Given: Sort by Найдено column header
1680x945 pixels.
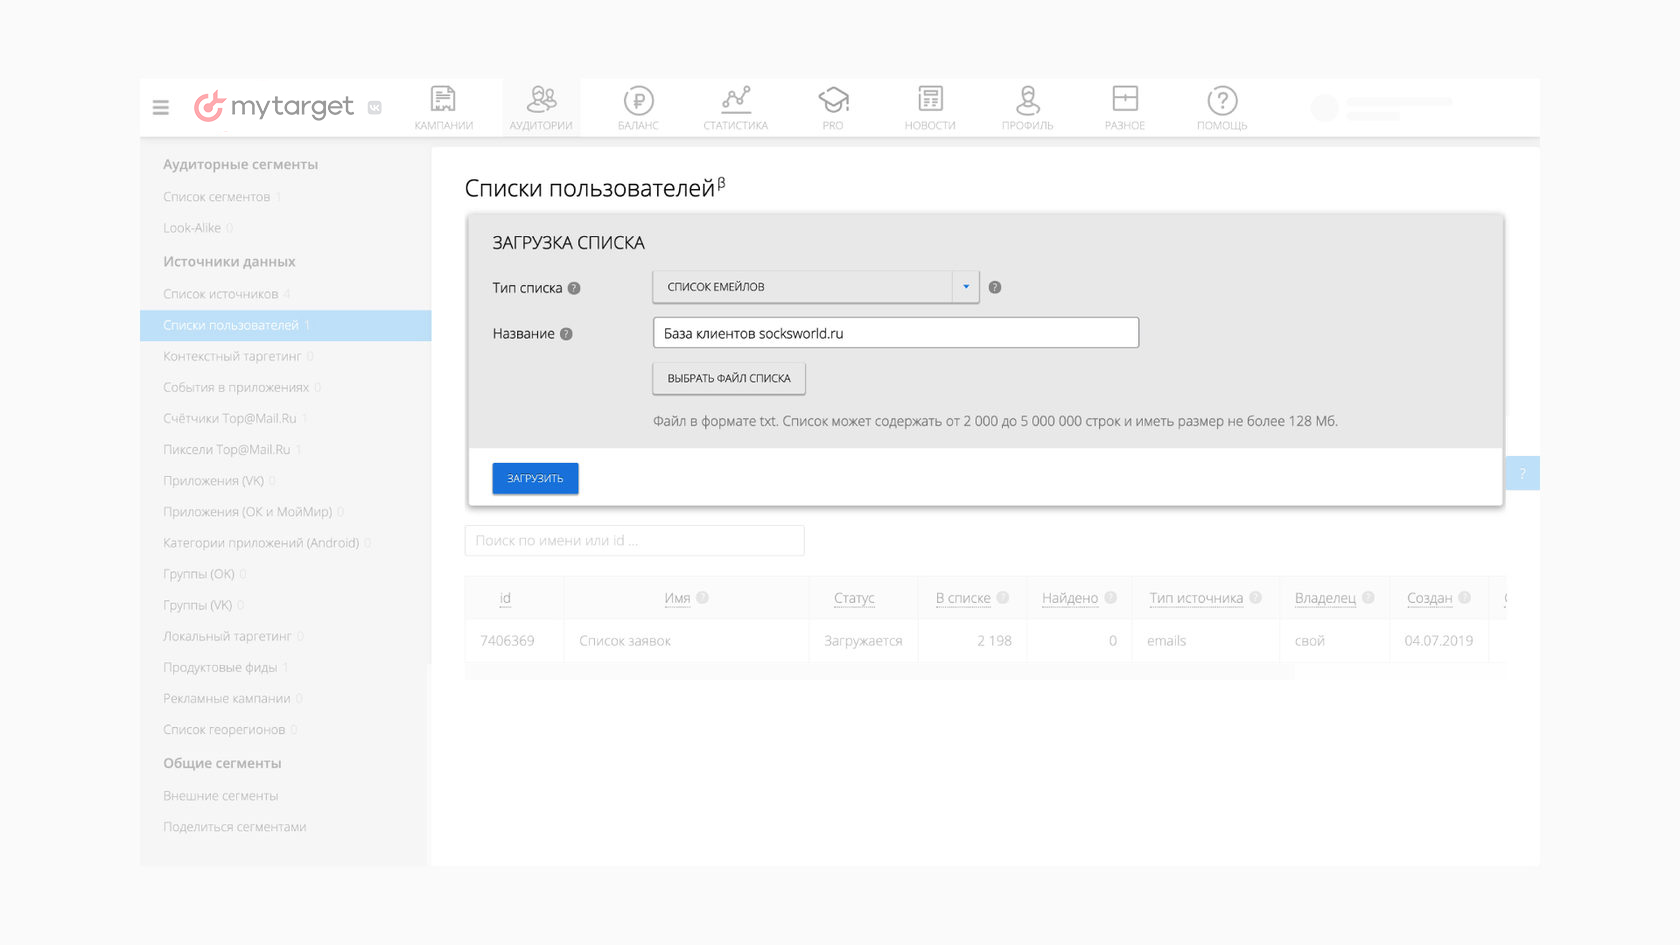Looking at the screenshot, I should tap(1070, 598).
